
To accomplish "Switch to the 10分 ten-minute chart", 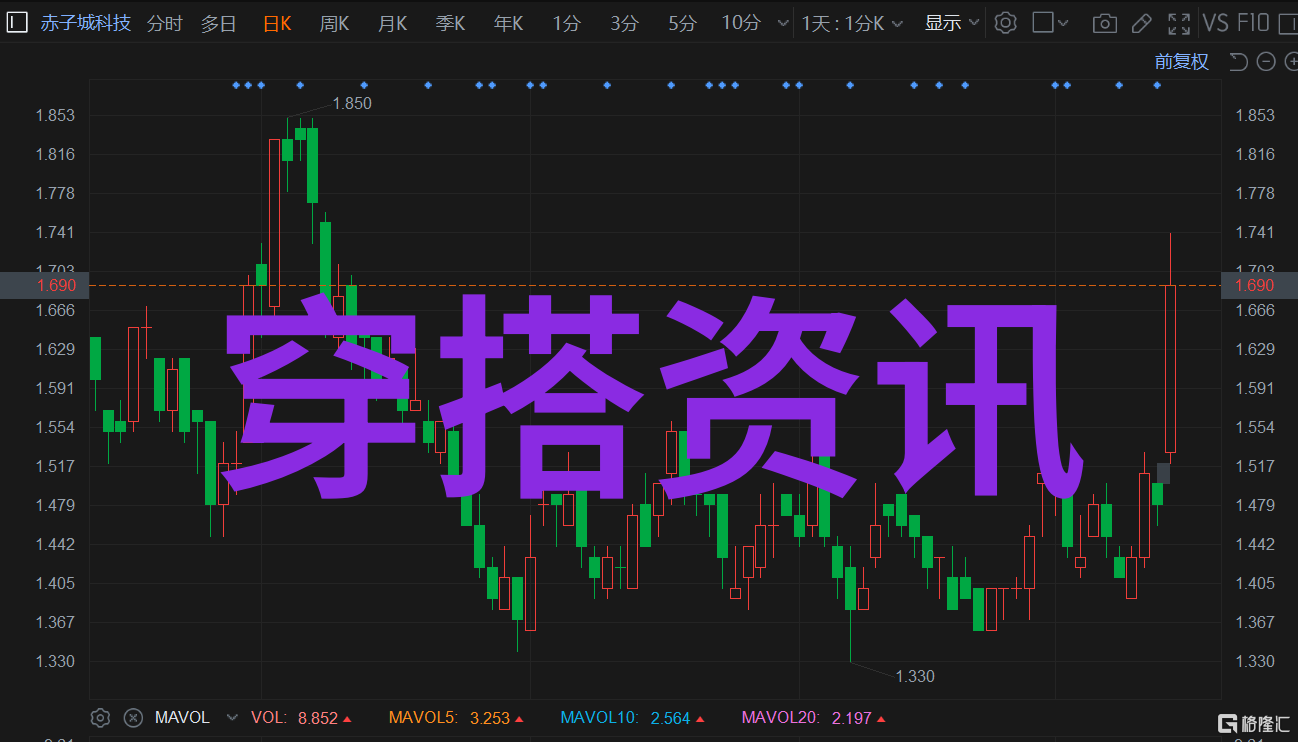I will (741, 23).
